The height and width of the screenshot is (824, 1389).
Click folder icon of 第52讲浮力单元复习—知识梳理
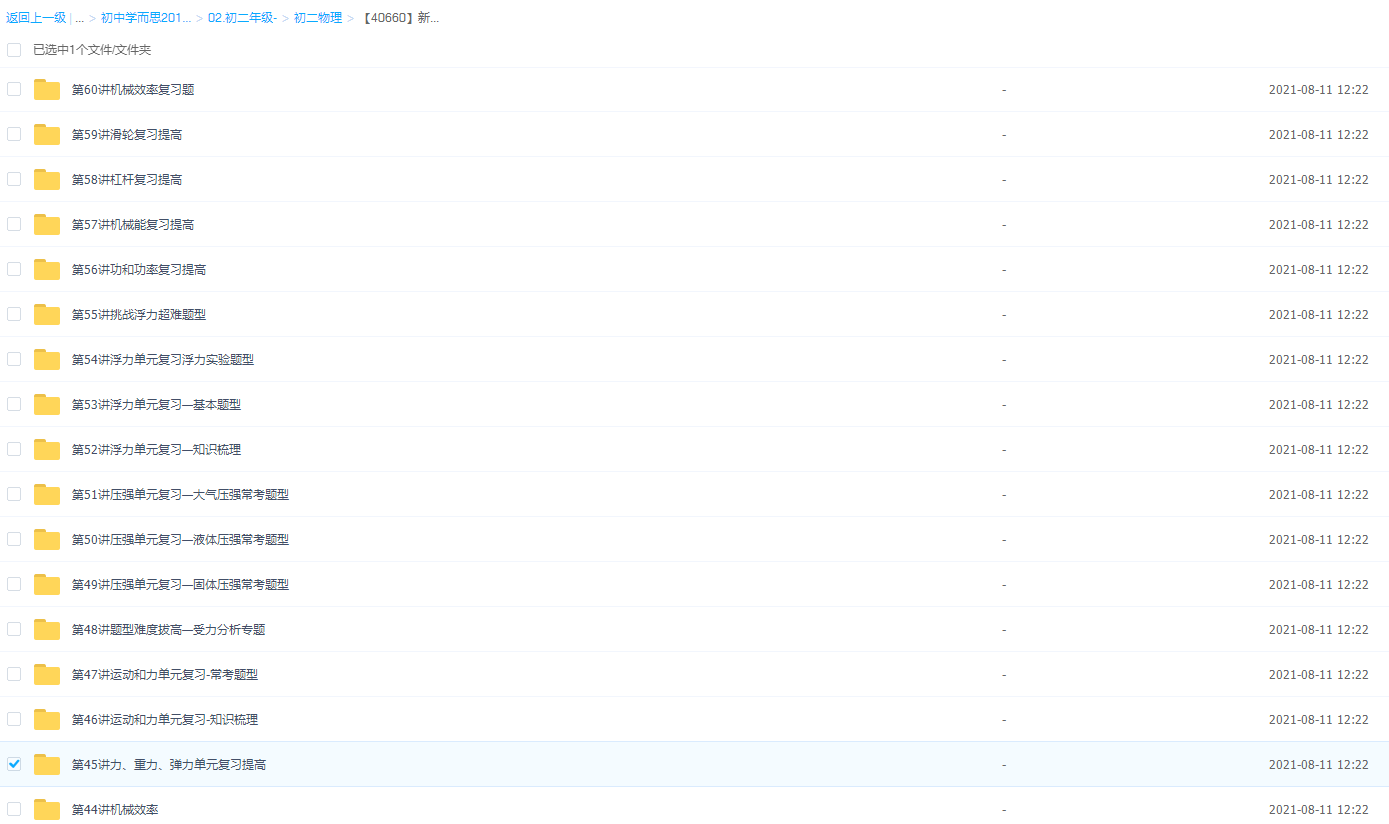point(47,450)
